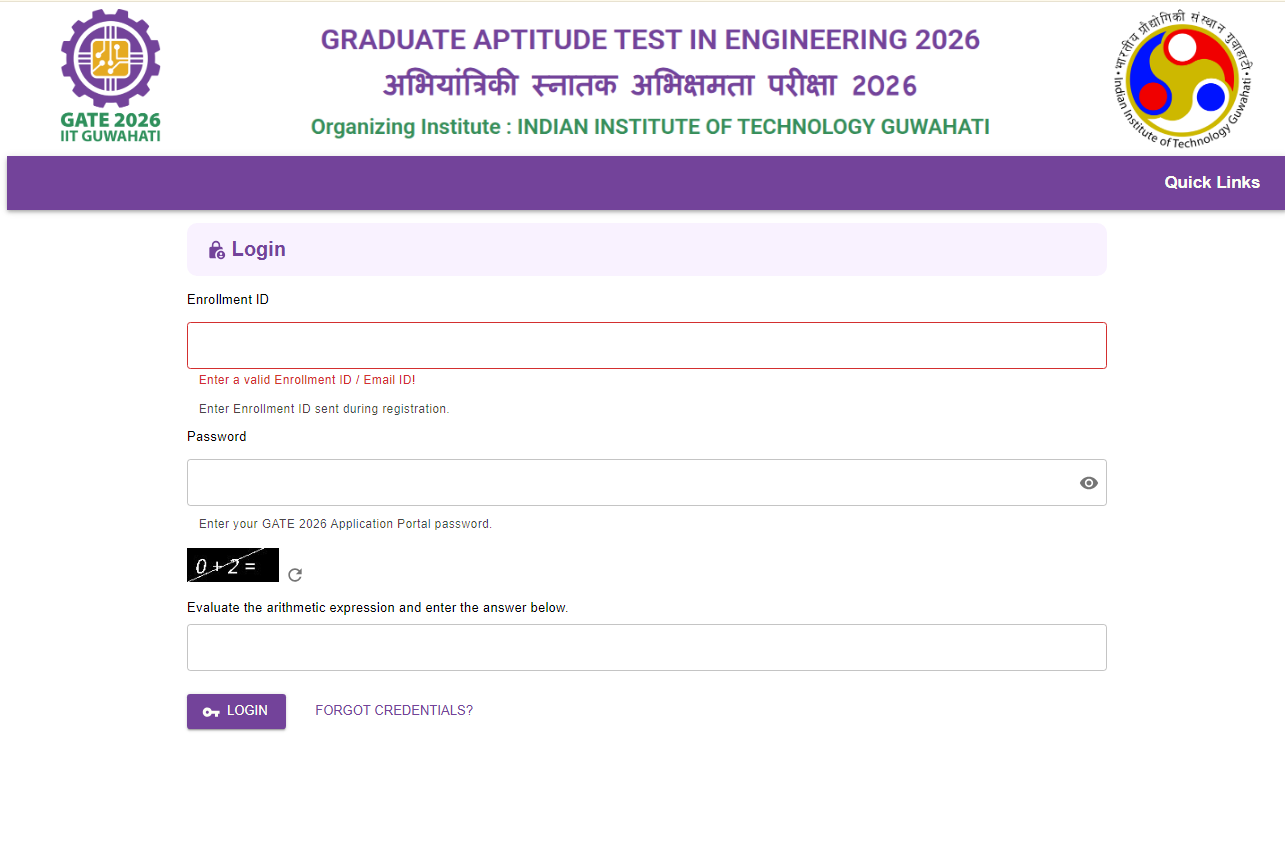
Task: Open the Quick Links menu
Action: tap(1211, 182)
